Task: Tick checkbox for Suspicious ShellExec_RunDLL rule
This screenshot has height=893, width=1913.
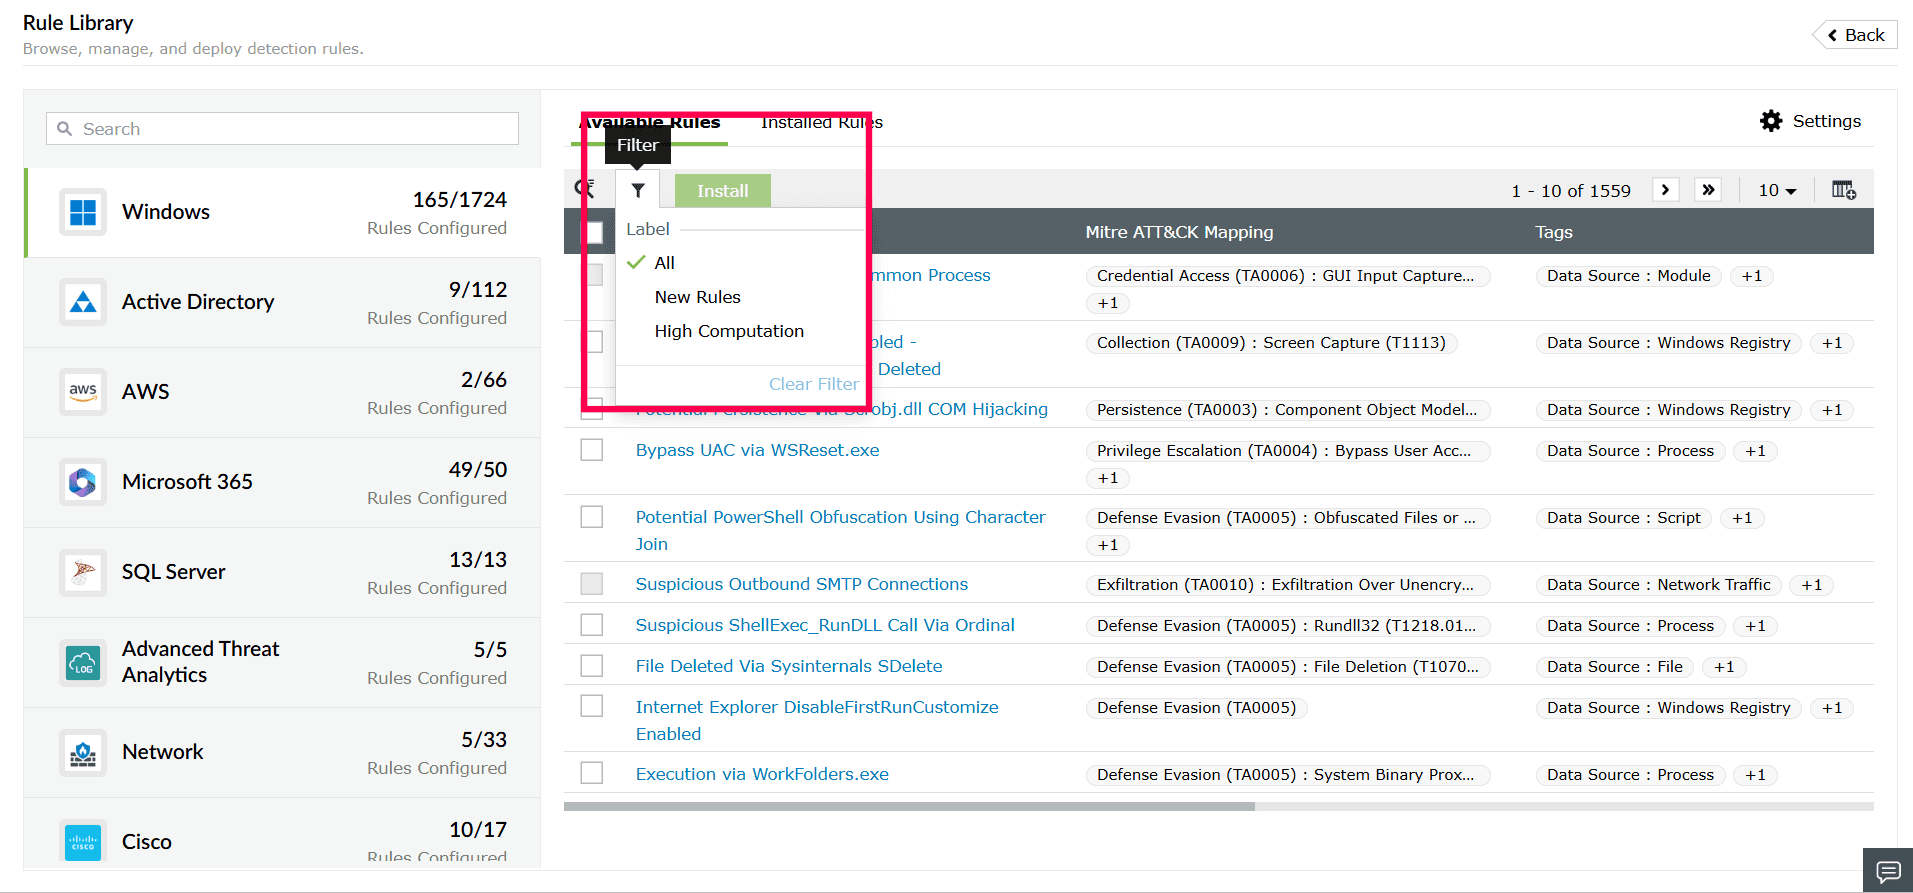Action: pyautogui.click(x=592, y=625)
